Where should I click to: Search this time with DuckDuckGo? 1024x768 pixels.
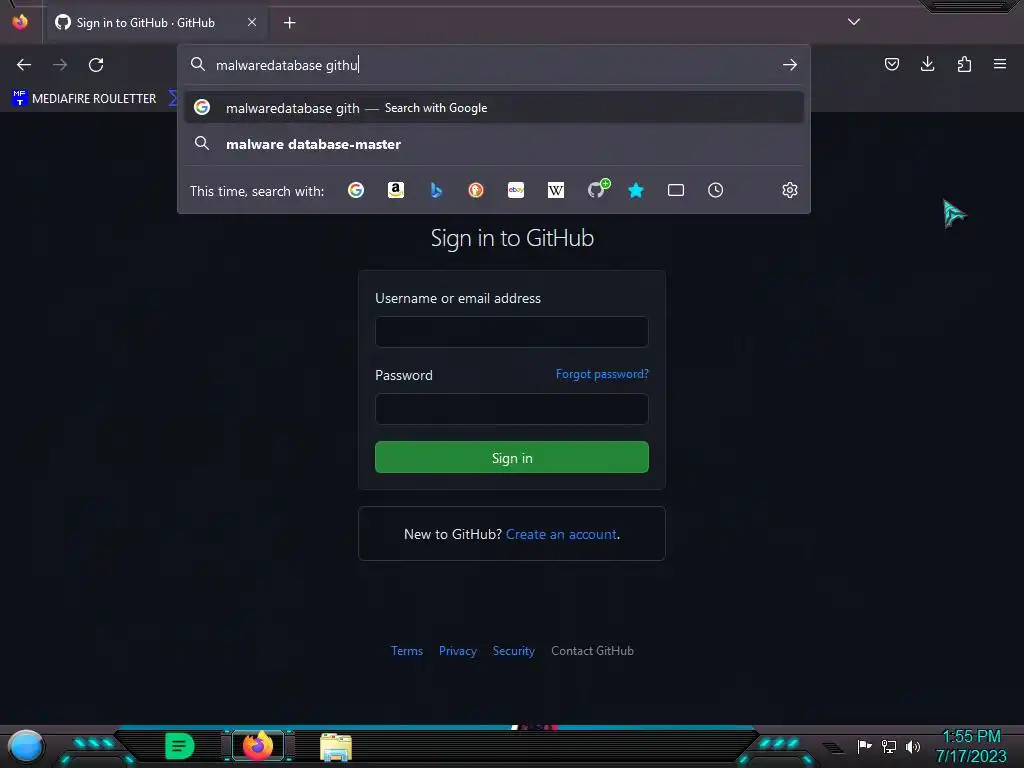[476, 190]
